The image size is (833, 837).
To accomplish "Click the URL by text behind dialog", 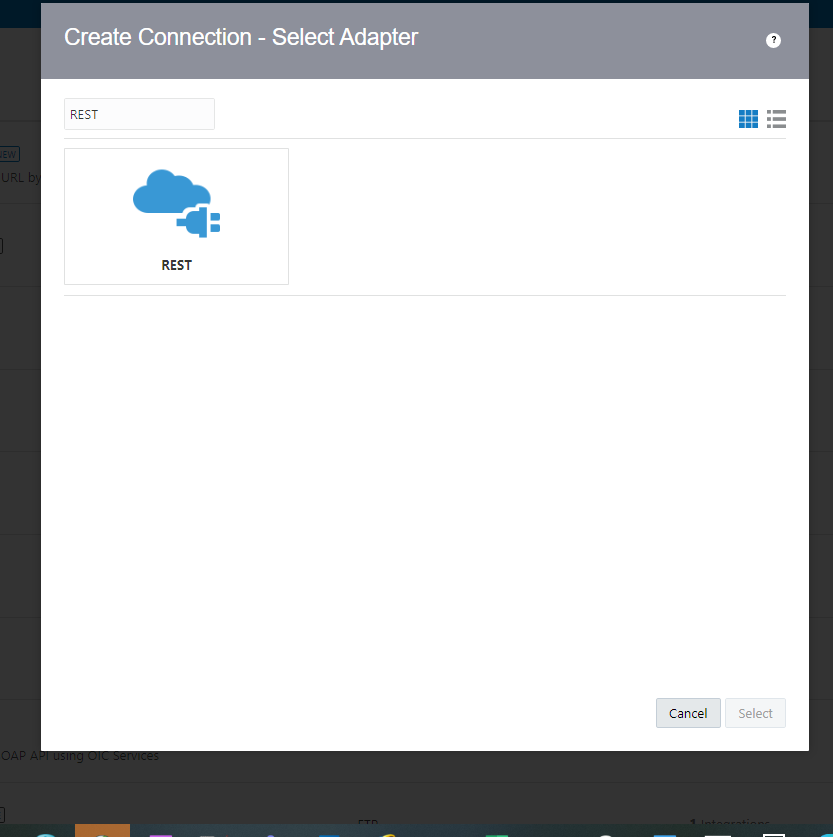I will tap(20, 177).
